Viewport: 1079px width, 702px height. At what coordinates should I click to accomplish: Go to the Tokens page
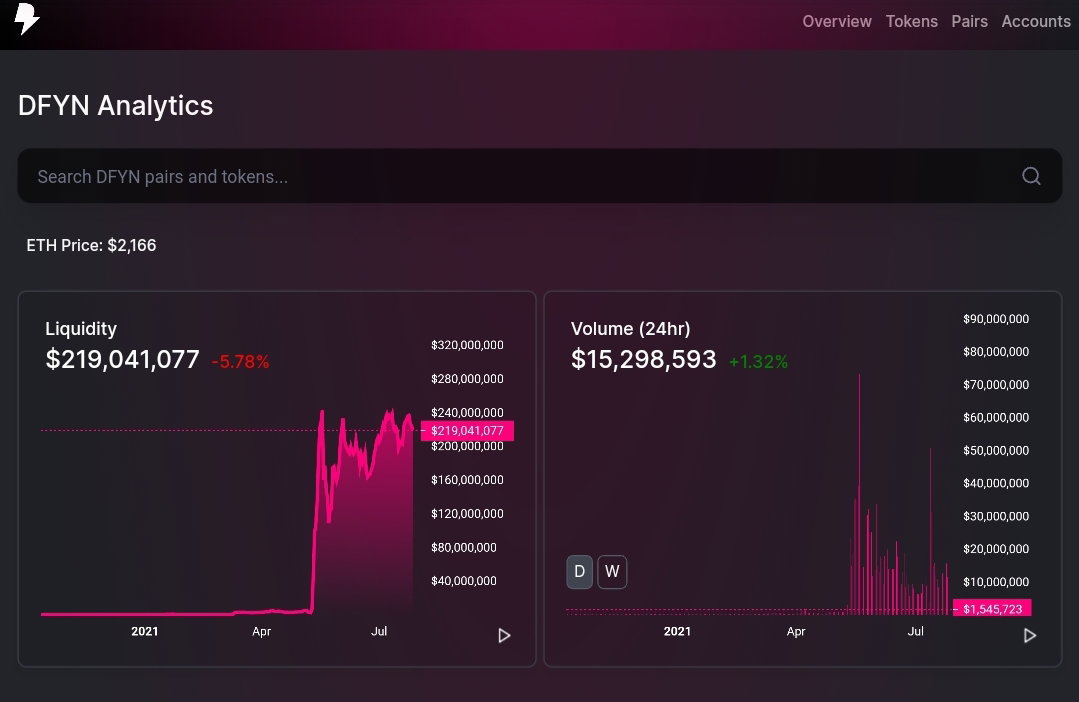[911, 21]
